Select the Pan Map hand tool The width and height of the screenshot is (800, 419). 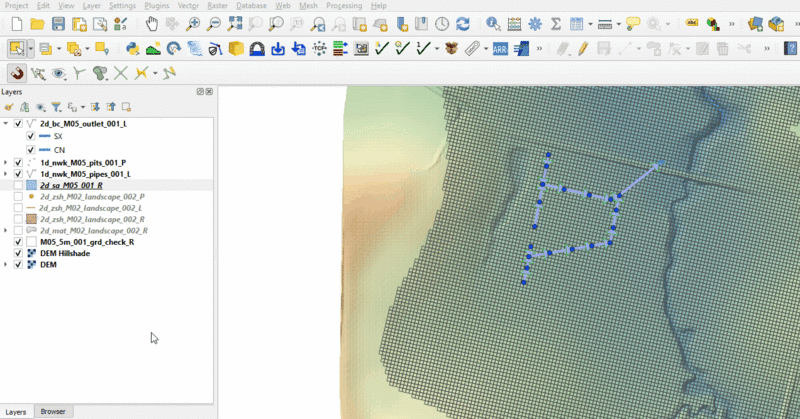(150, 23)
